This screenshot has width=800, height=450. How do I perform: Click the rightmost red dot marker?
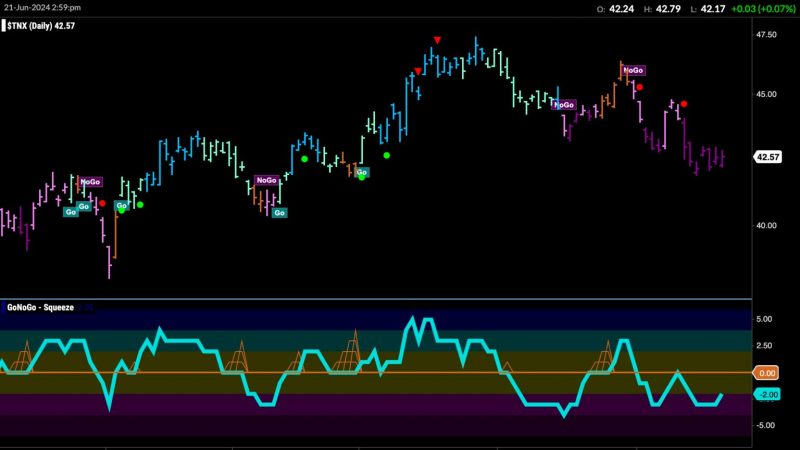pos(684,104)
